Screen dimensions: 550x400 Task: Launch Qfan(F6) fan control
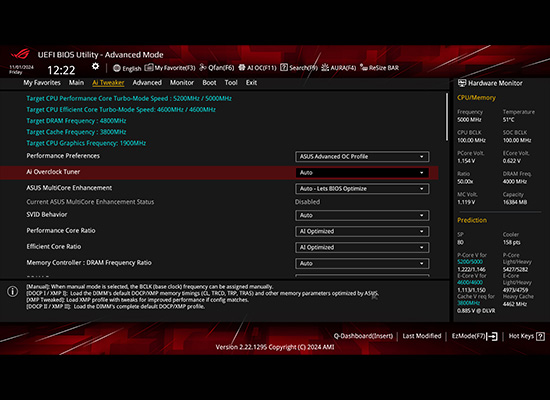(x=216, y=68)
